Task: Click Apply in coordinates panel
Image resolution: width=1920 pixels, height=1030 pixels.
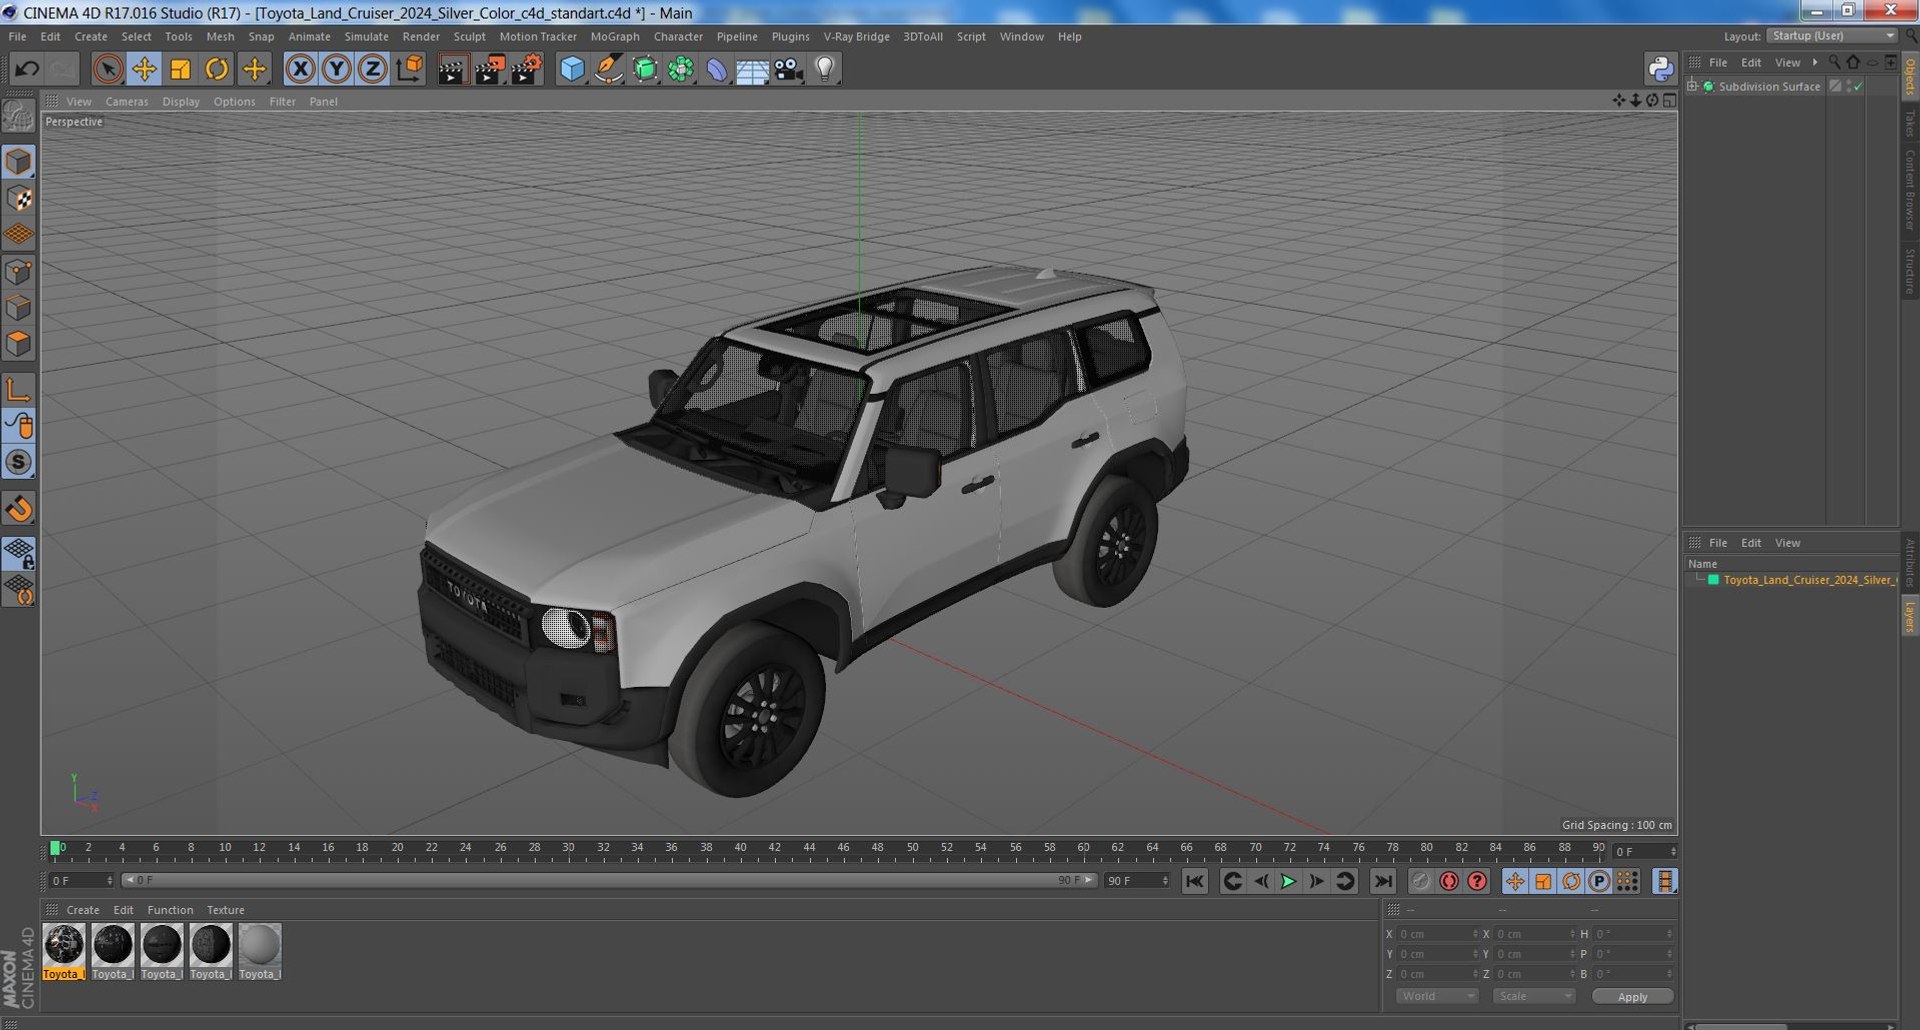Action: [1632, 997]
